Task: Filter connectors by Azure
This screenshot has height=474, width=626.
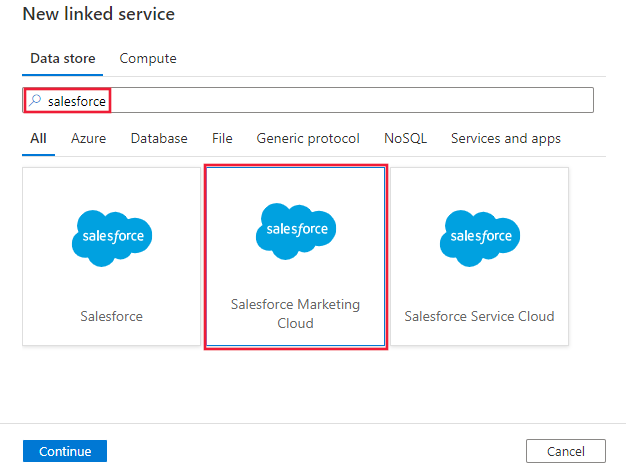Action: click(x=88, y=138)
